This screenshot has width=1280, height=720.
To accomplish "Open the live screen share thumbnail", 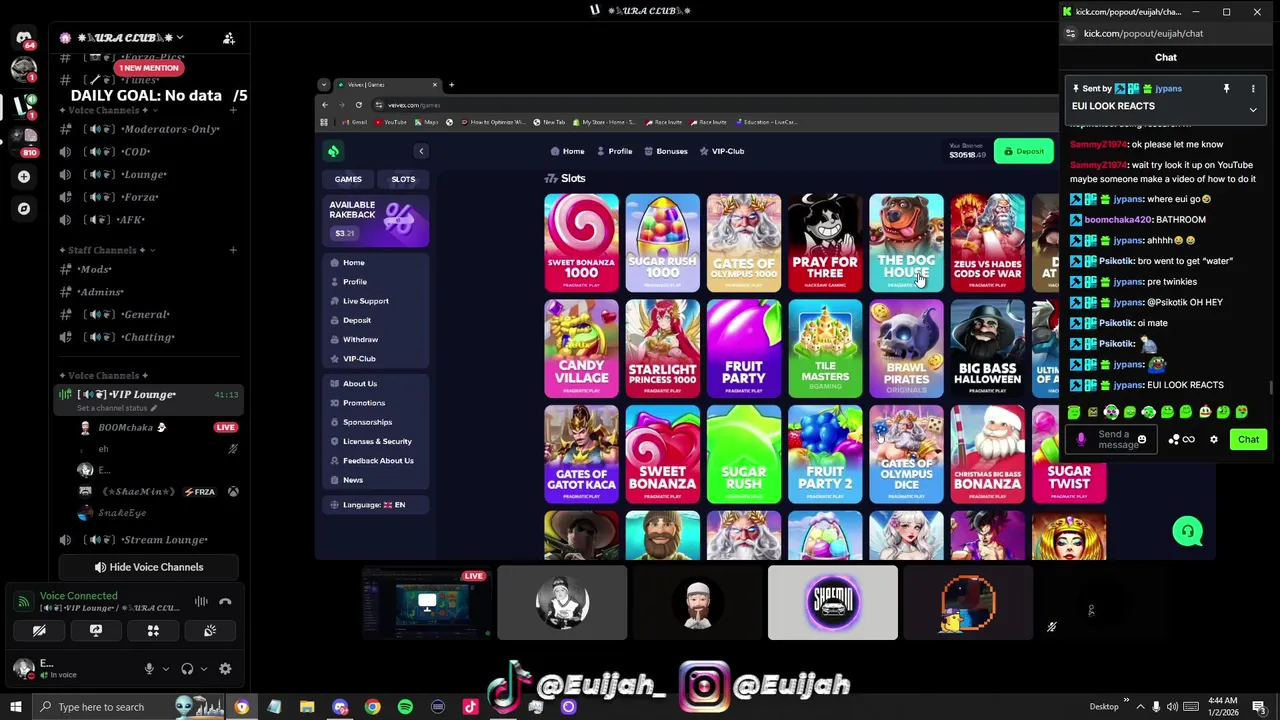I will point(427,603).
